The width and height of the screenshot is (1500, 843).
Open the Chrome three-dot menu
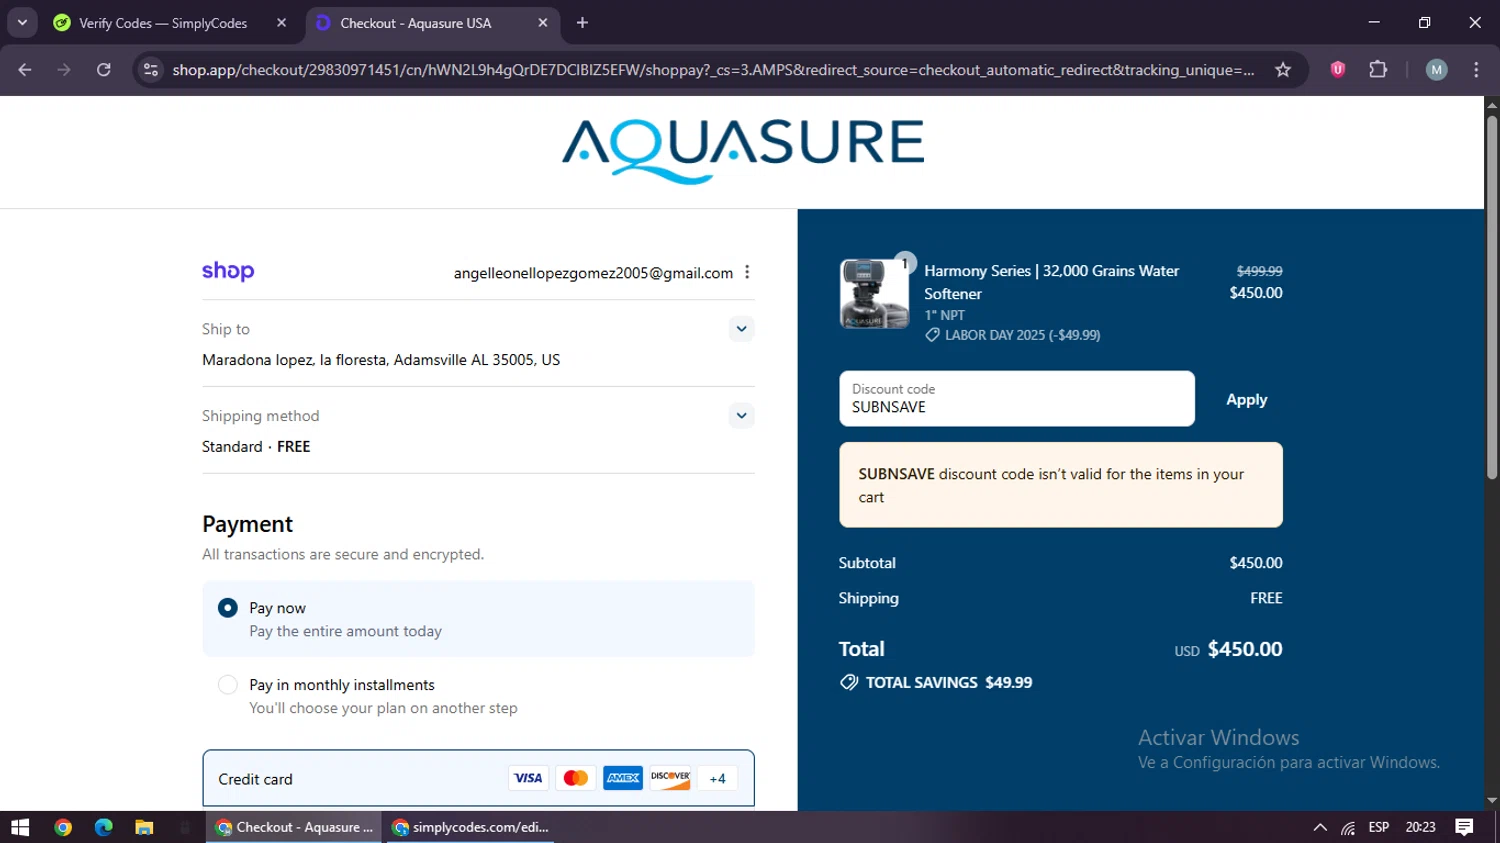coord(1476,70)
